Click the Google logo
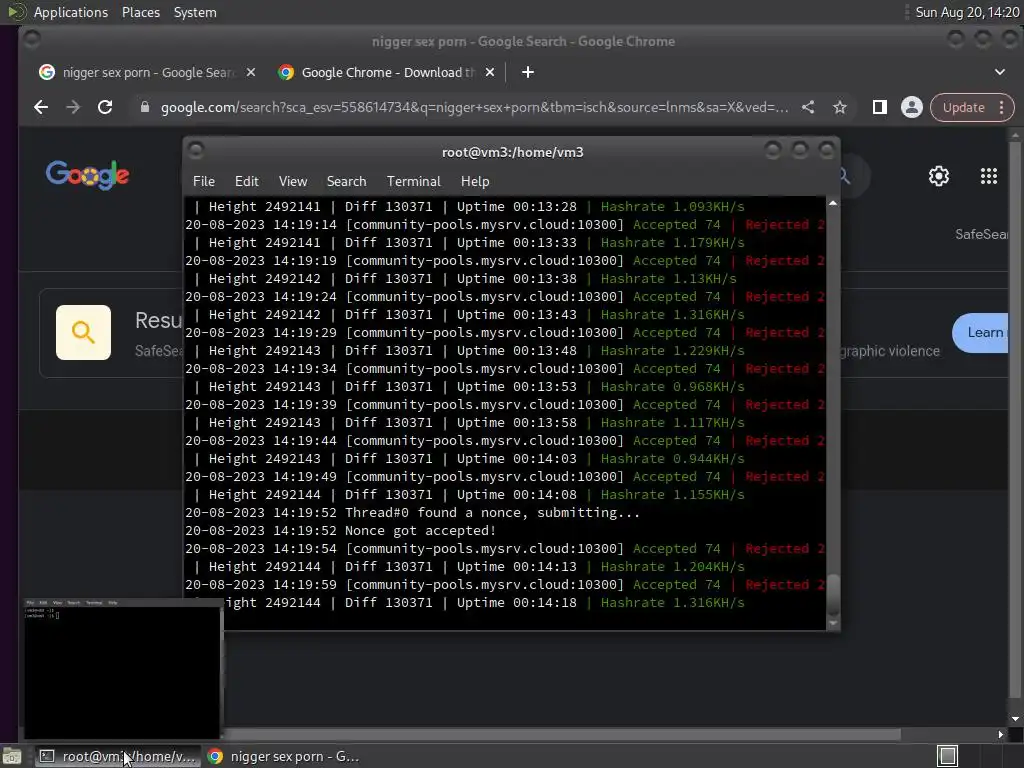Image resolution: width=1024 pixels, height=768 pixels. pos(88,175)
